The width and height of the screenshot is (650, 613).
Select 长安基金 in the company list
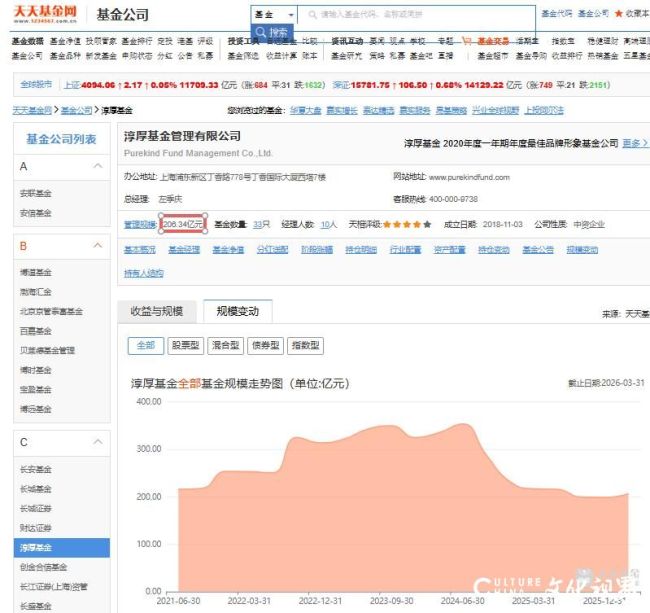36,469
